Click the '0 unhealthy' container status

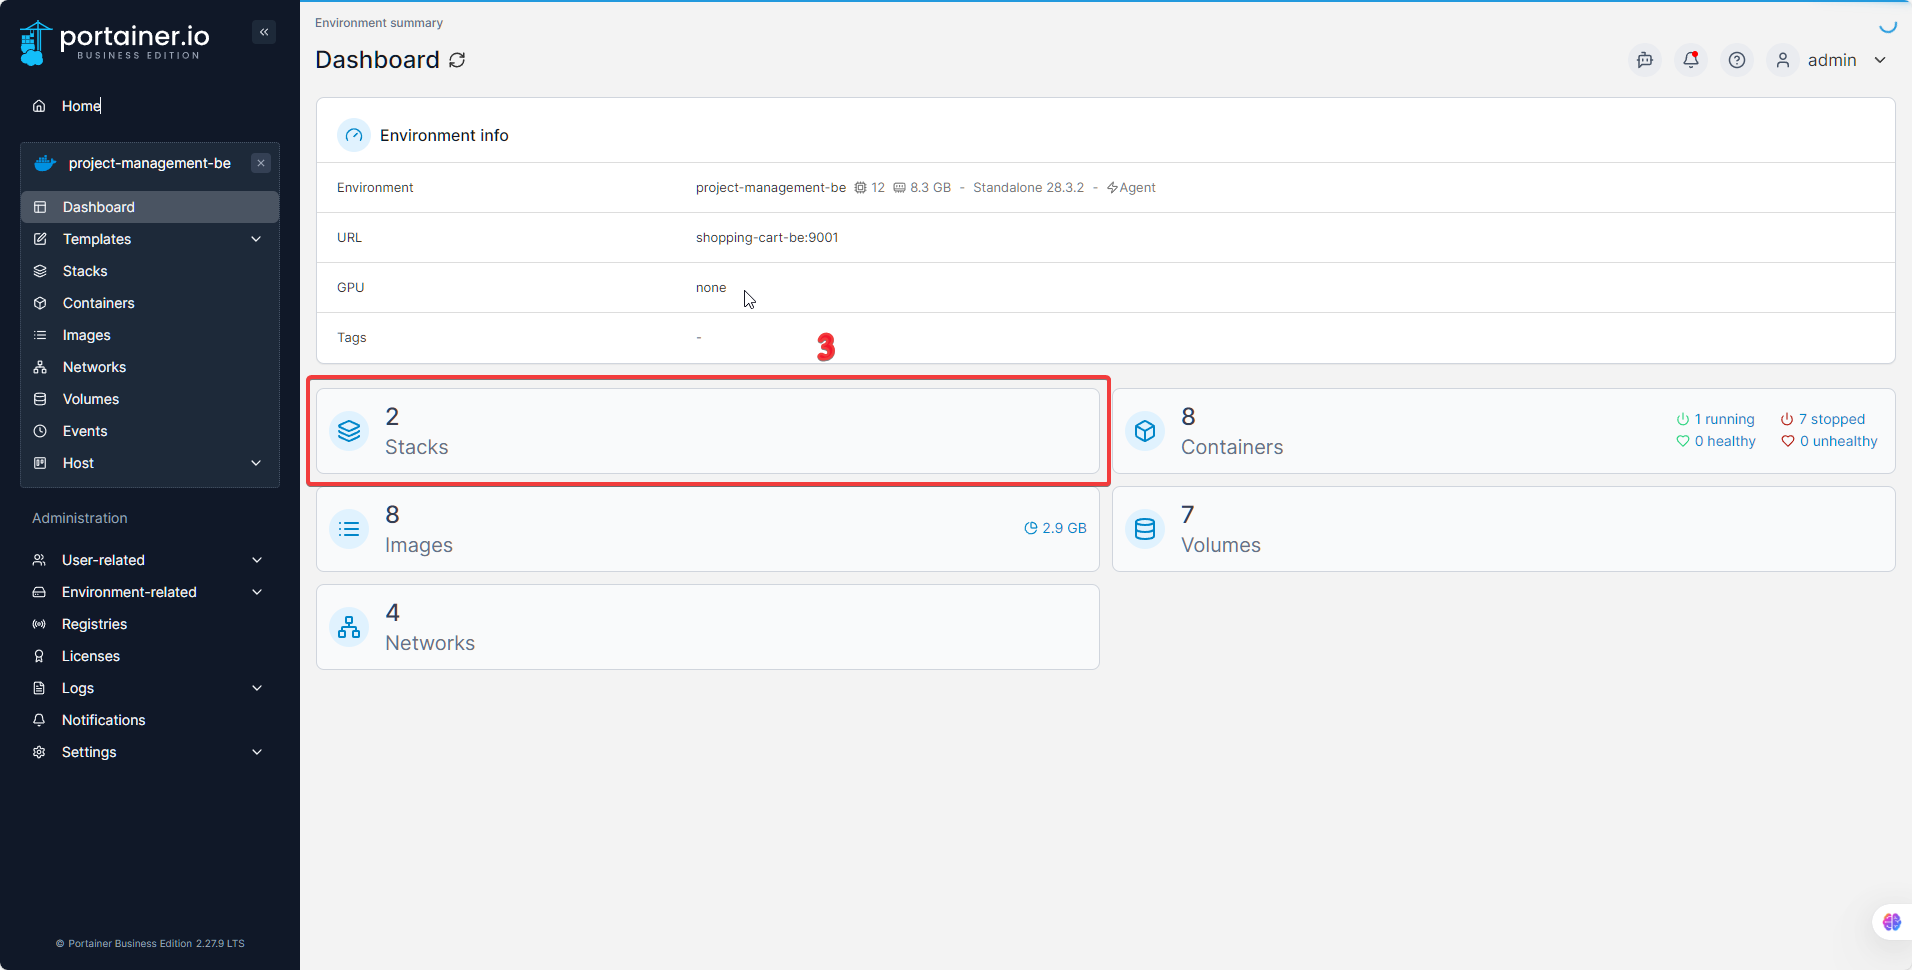coord(1829,441)
